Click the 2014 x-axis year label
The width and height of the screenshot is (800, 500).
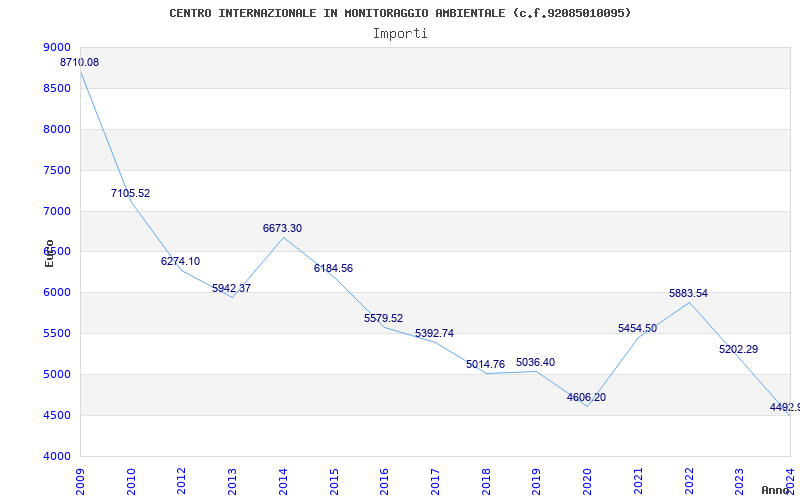(283, 482)
